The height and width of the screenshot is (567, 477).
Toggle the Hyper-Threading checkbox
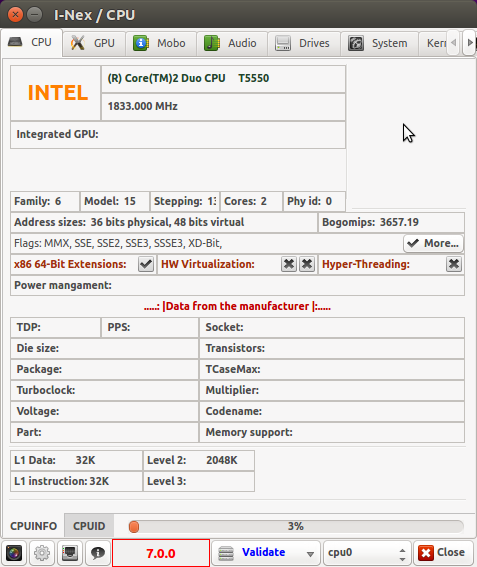(x=454, y=264)
